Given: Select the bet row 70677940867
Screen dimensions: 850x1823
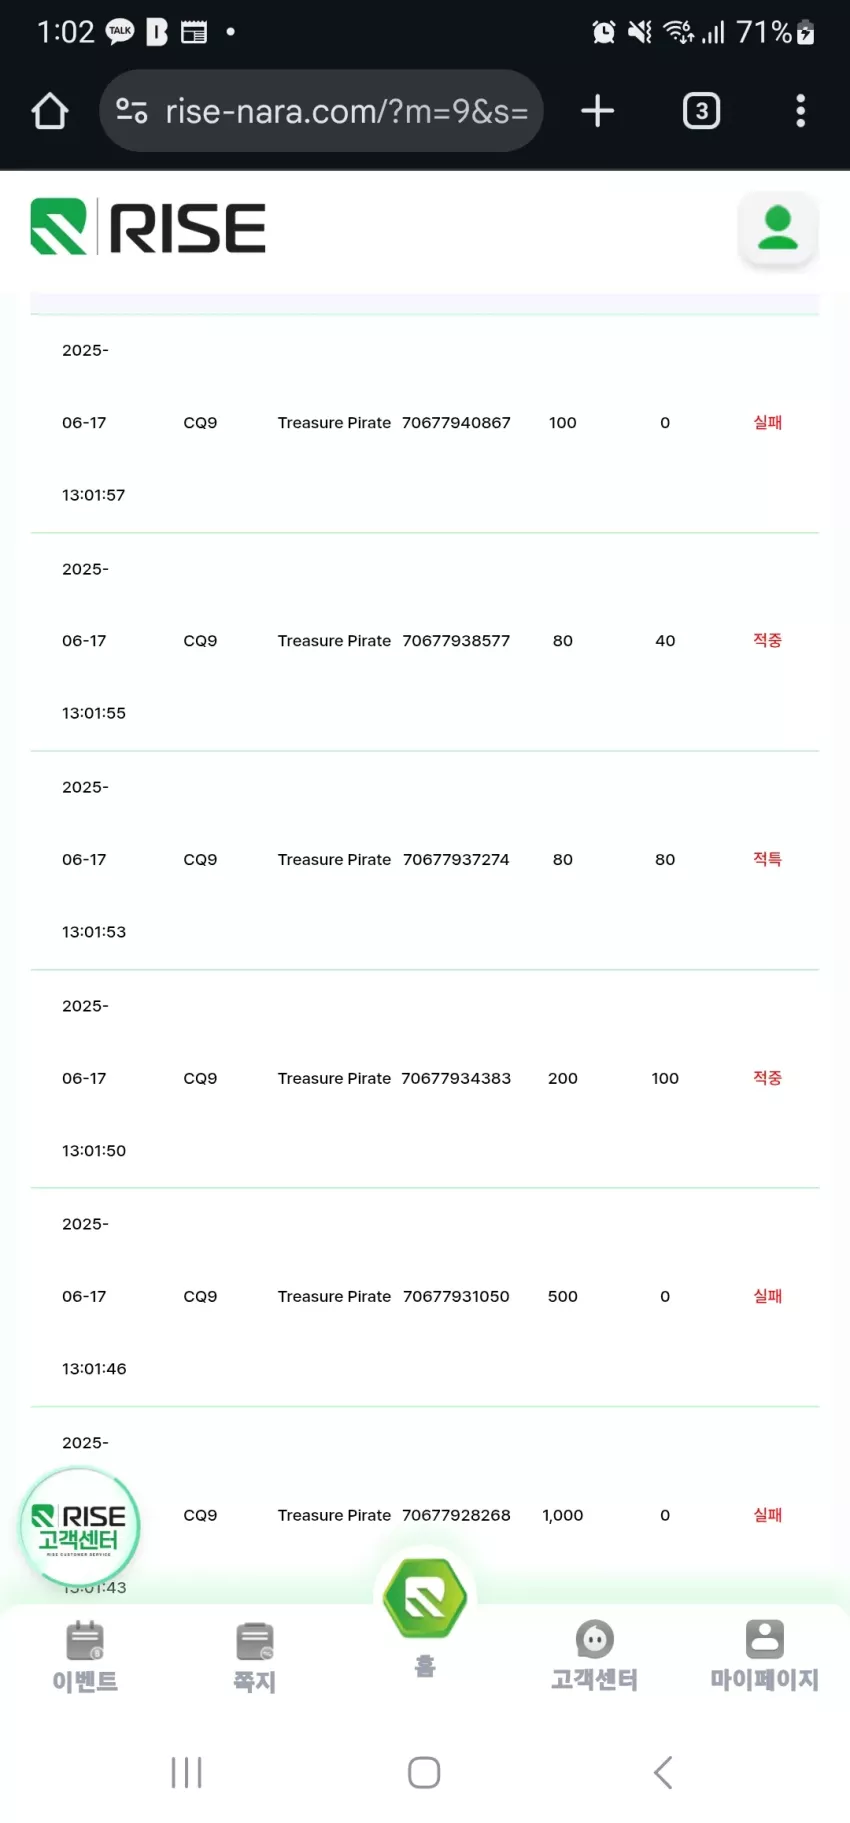Looking at the screenshot, I should [x=425, y=423].
